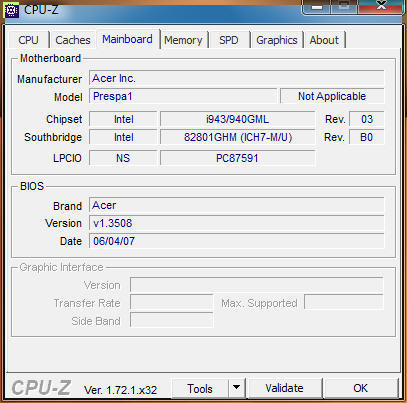The height and width of the screenshot is (403, 407).
Task: Select the Mainboard tab
Action: click(x=127, y=39)
